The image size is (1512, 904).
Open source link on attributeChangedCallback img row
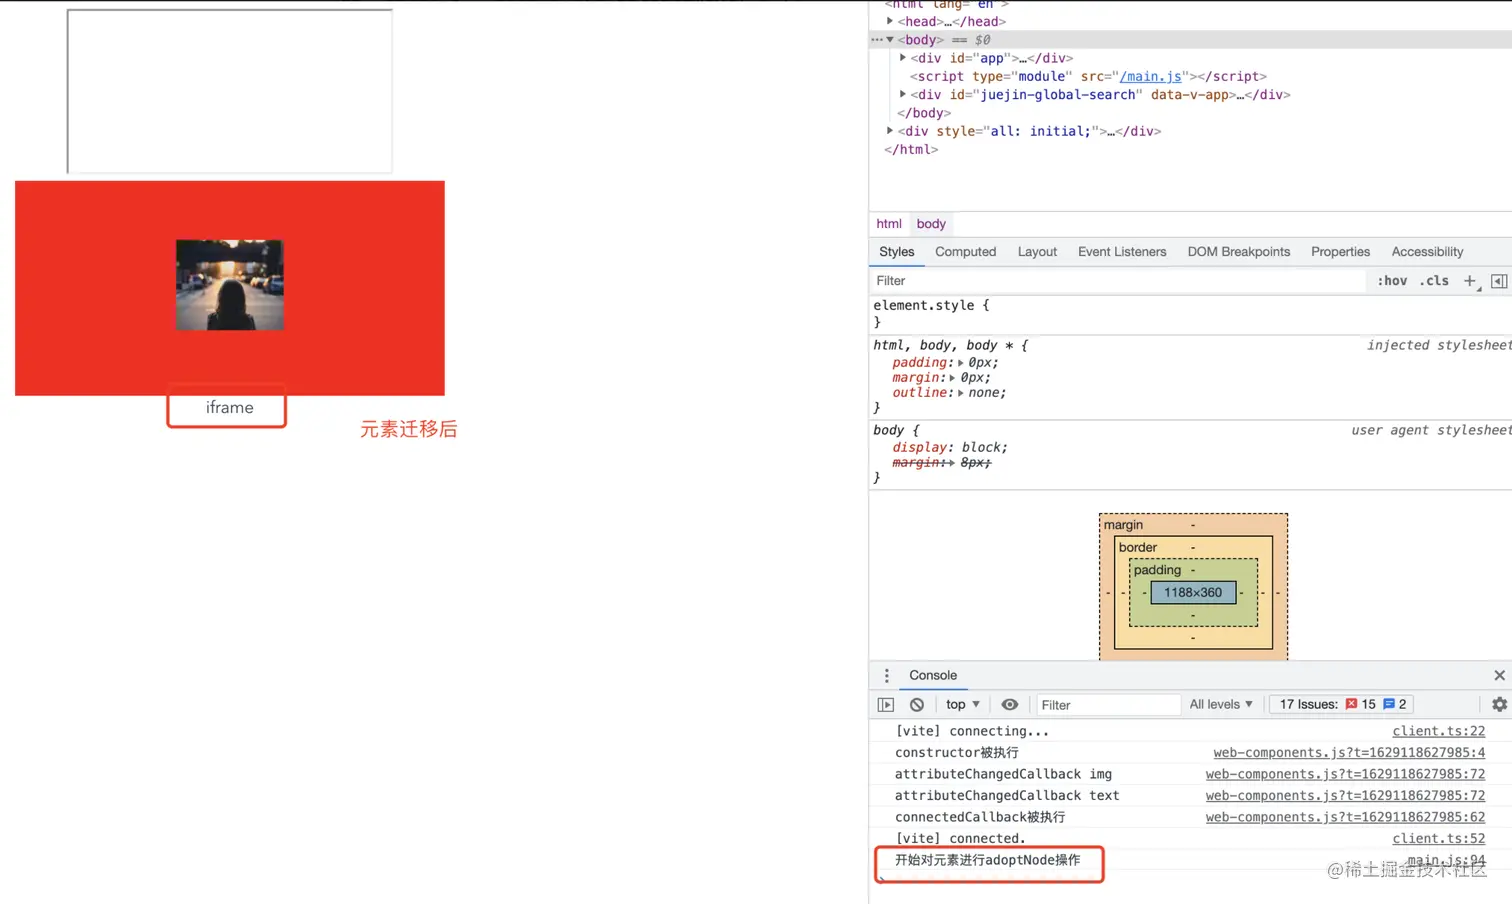coord(1345,775)
